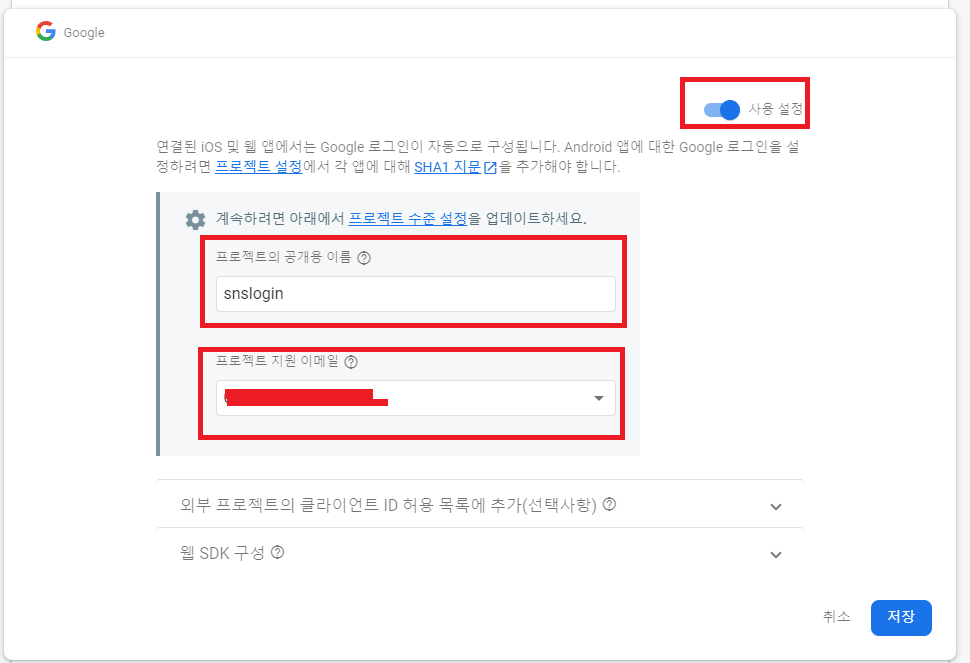The height and width of the screenshot is (663, 970).
Task: Expand the 웹 SDK 구성 section
Action: coord(479,553)
